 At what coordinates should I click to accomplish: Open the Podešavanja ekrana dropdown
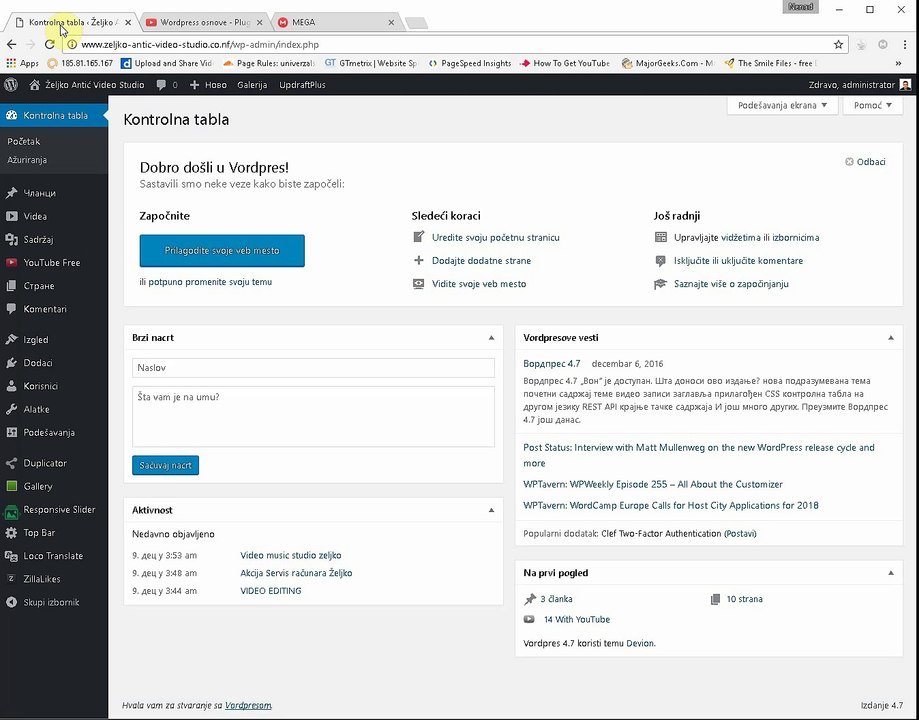pos(782,106)
